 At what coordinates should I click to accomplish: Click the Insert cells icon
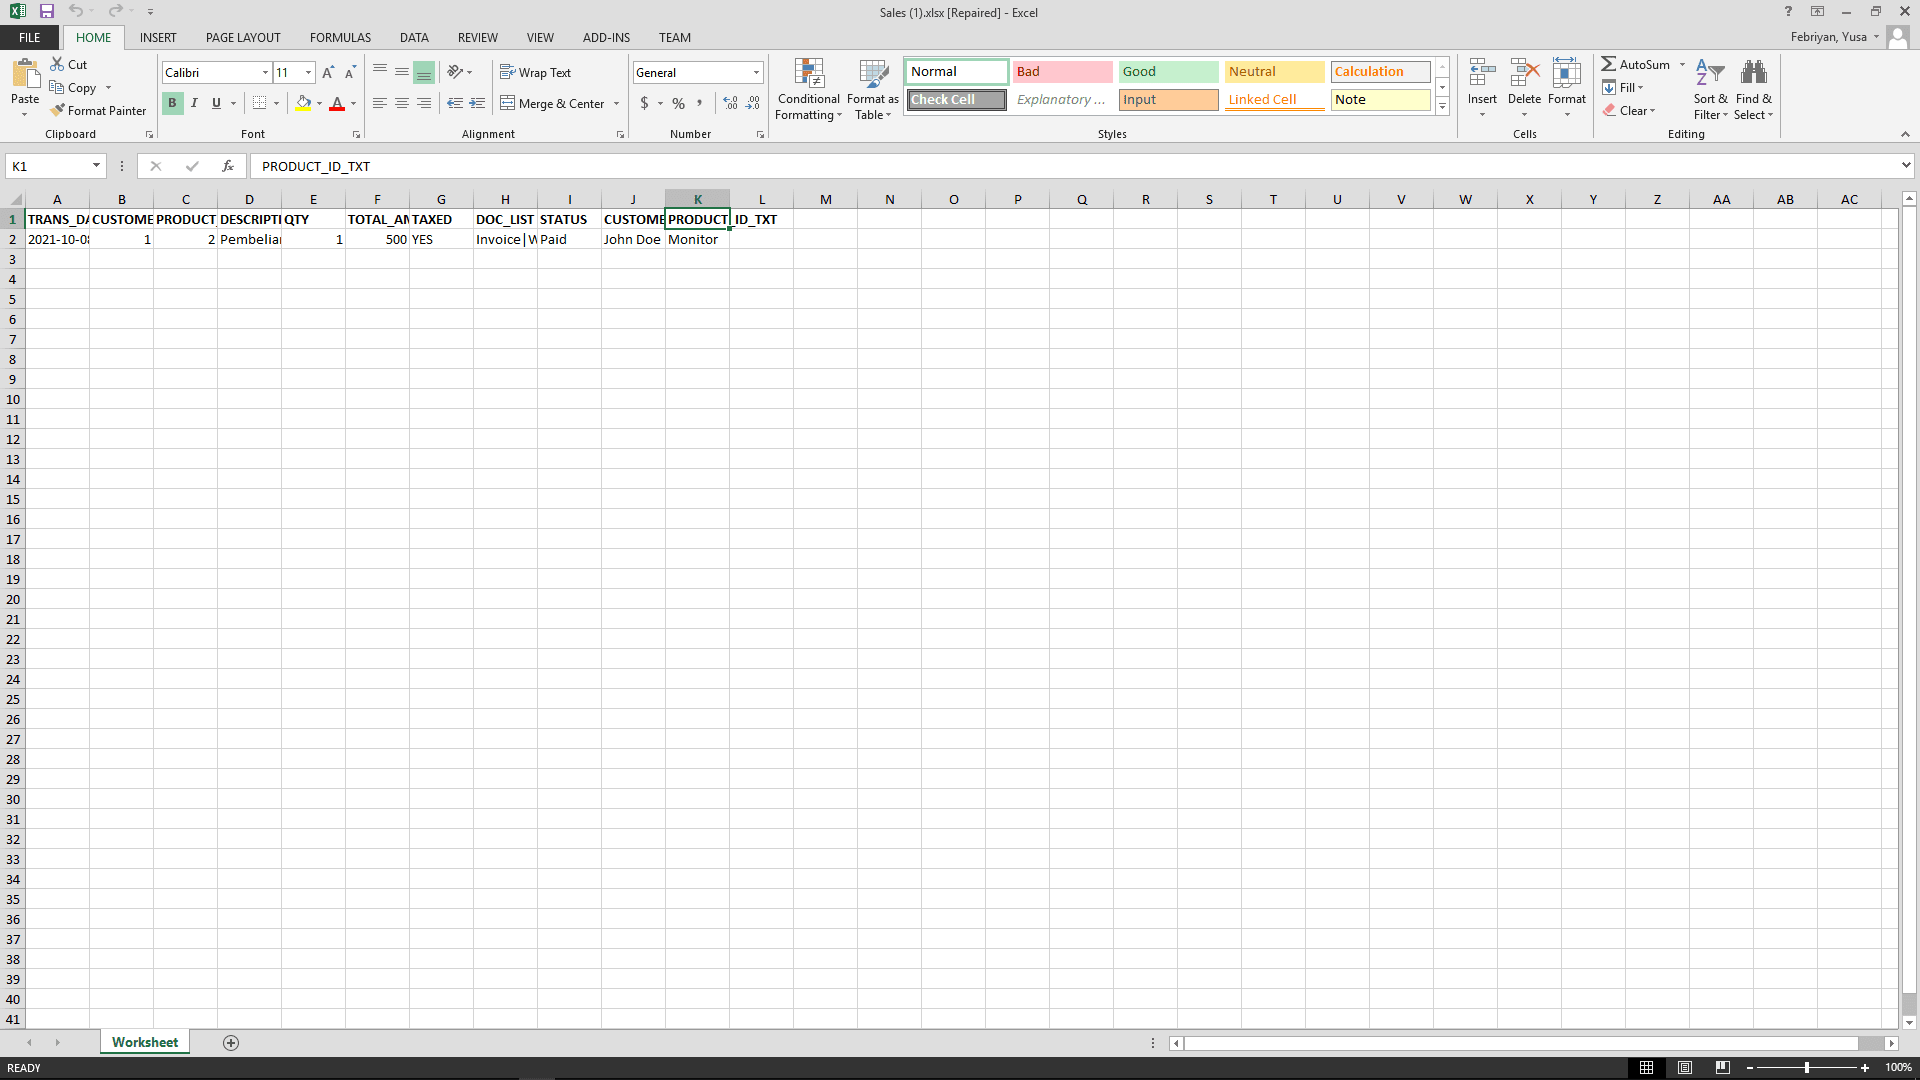pyautogui.click(x=1482, y=74)
